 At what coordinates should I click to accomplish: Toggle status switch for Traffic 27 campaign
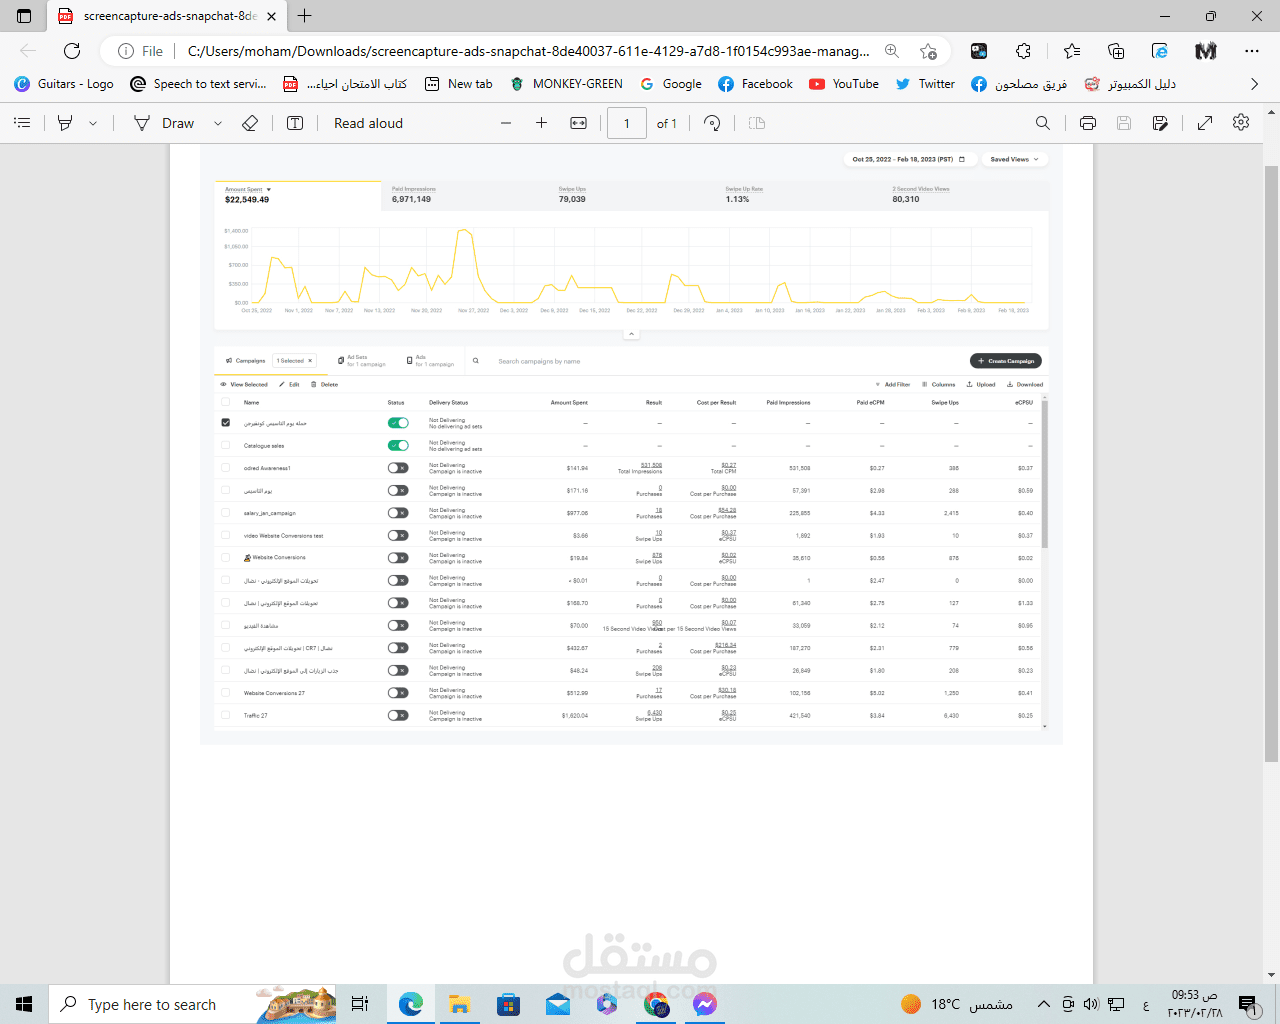pyautogui.click(x=398, y=715)
